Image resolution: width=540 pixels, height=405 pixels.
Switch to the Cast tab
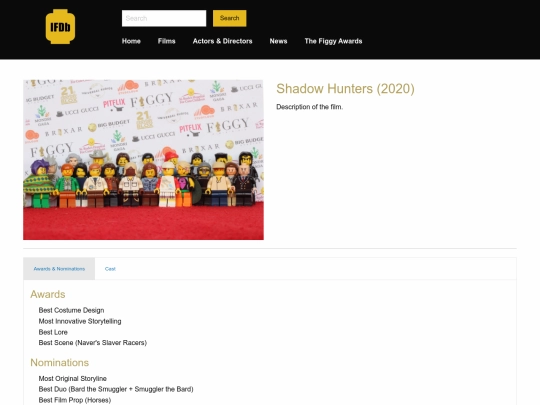[x=110, y=269]
